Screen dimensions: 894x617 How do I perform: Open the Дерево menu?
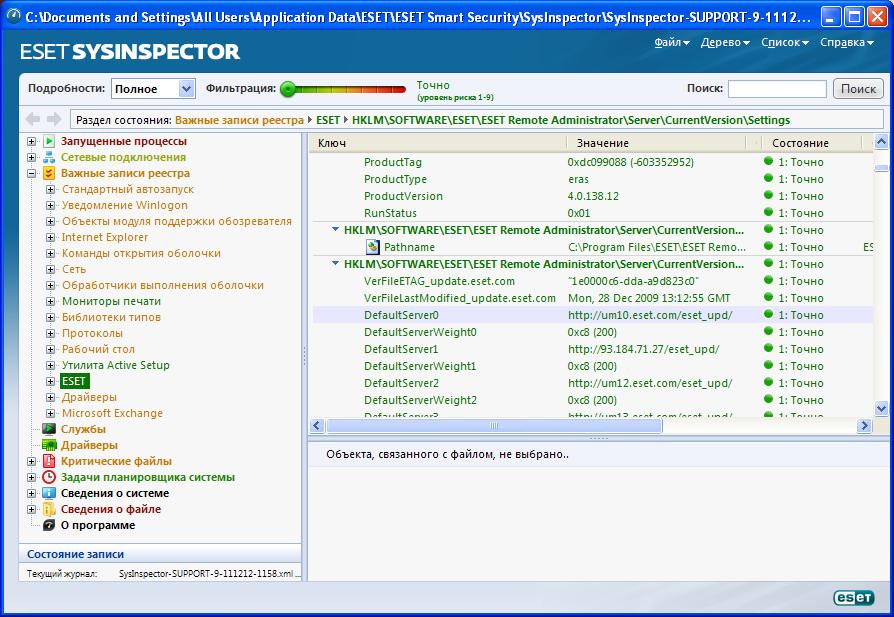[725, 42]
